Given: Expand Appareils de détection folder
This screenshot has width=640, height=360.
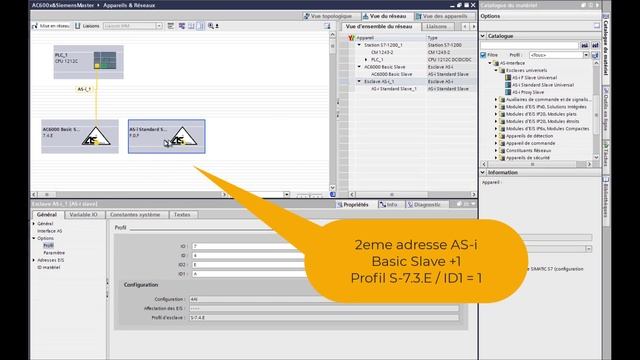Looking at the screenshot, I should [496, 136].
